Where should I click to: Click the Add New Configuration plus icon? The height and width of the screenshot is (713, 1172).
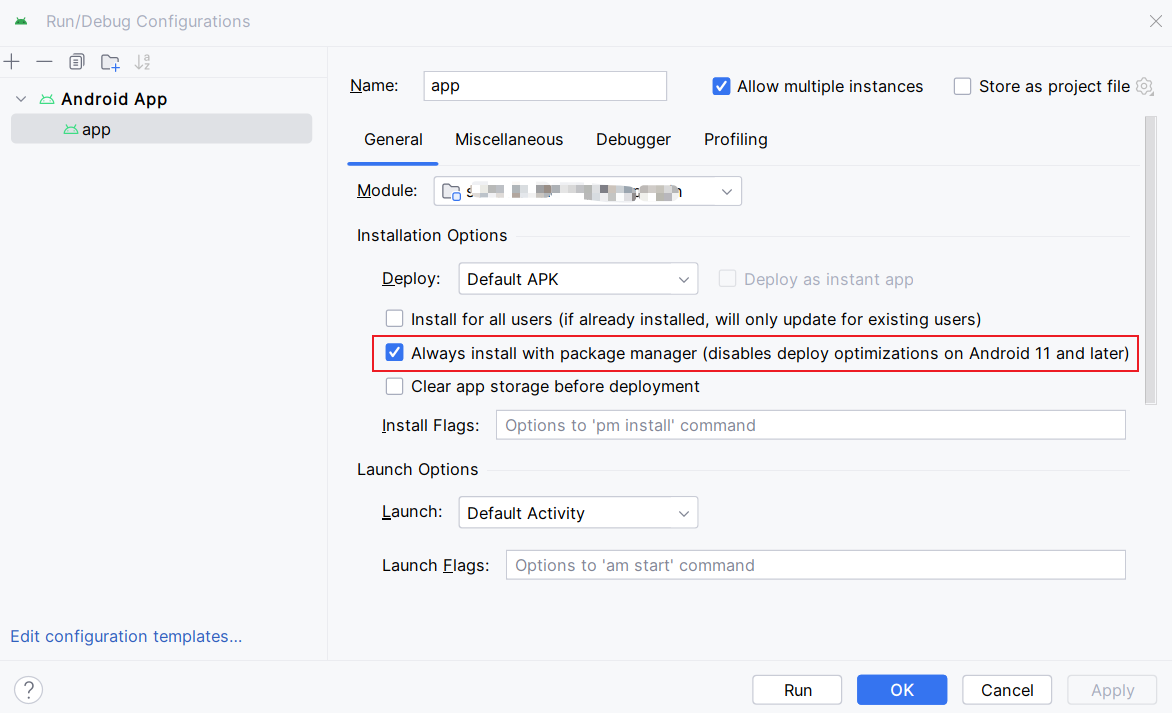click(12, 62)
